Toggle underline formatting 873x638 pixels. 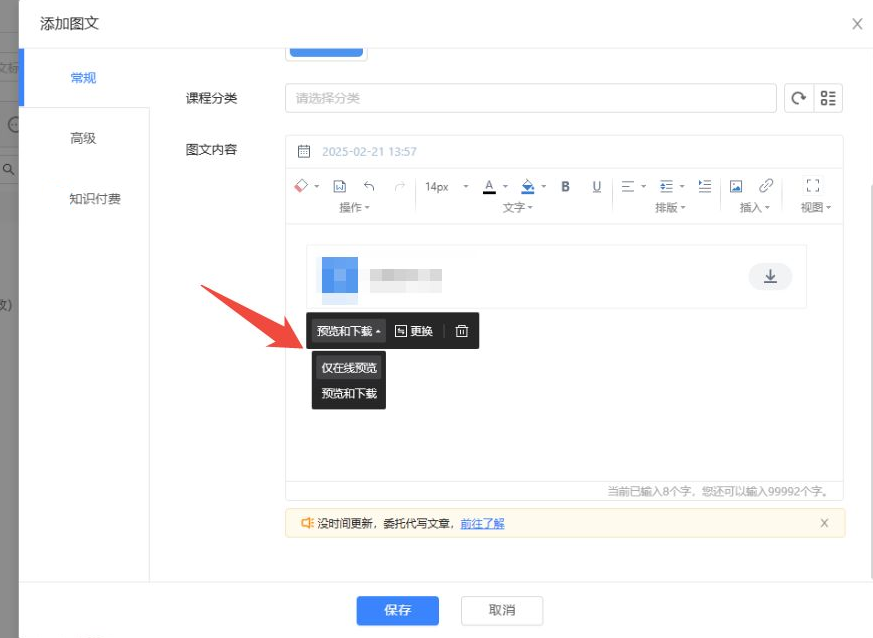596,187
